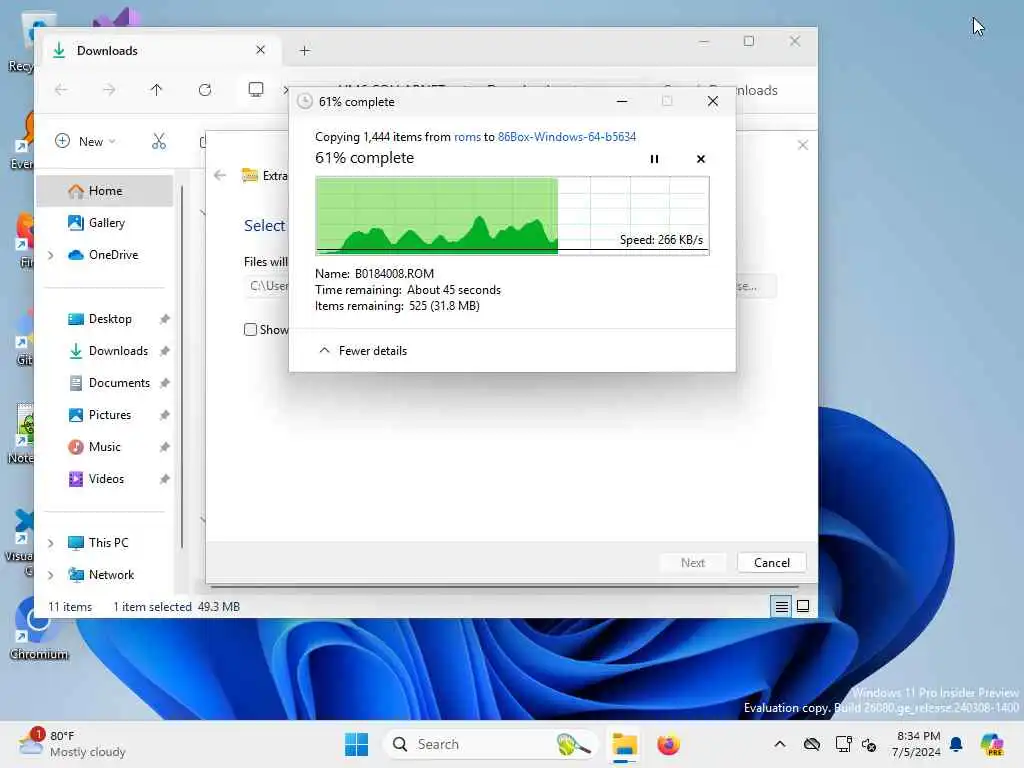Go up one folder level
The height and width of the screenshot is (768, 1024).
pos(157,89)
